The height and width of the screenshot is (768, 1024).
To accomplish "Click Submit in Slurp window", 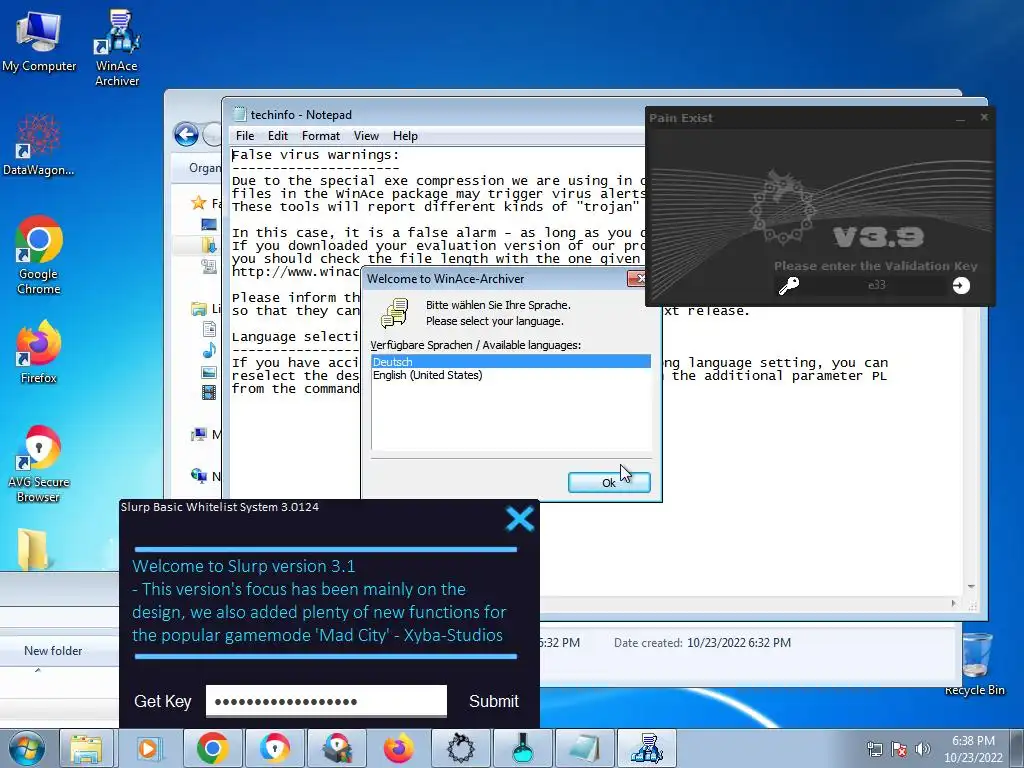I will (x=494, y=701).
